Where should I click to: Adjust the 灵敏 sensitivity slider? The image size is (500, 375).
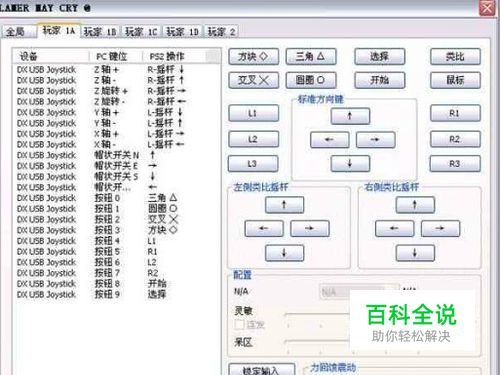317,314
